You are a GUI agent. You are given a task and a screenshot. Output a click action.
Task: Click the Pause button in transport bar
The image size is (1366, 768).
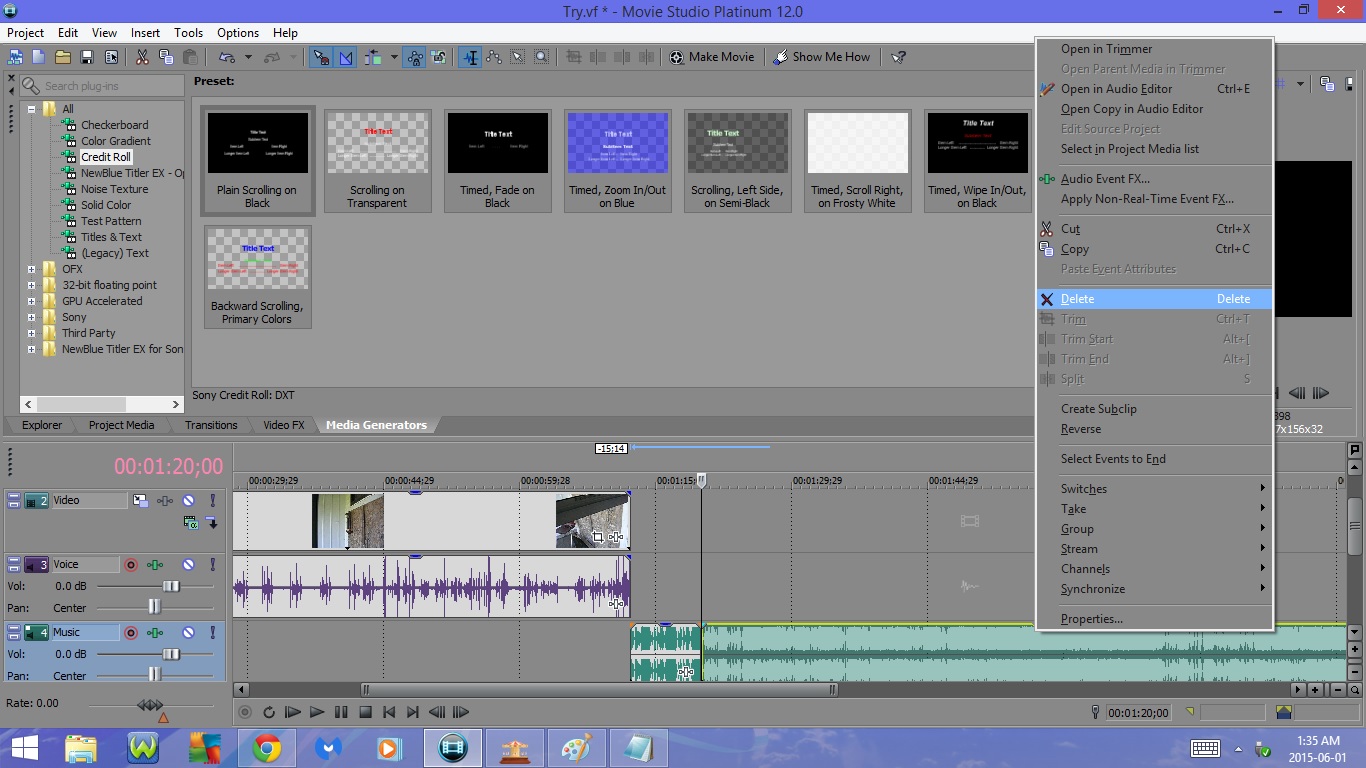[341, 712]
